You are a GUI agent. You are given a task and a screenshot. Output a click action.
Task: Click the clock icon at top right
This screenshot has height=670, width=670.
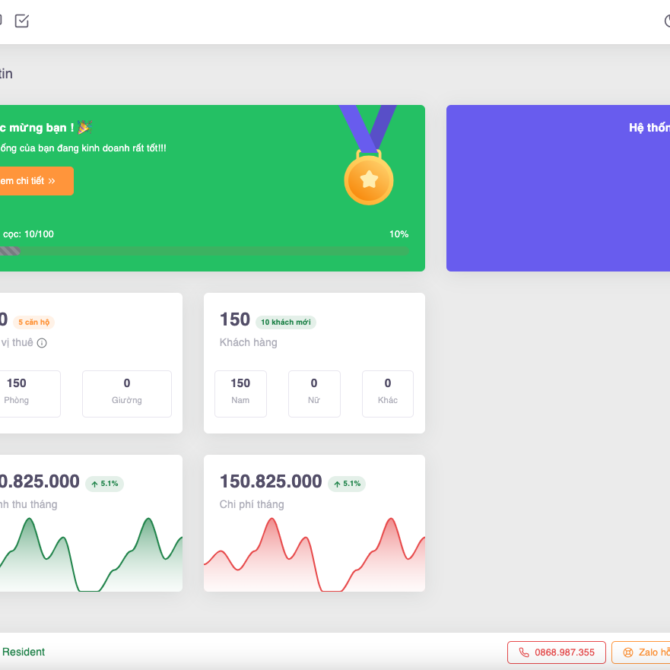[667, 21]
